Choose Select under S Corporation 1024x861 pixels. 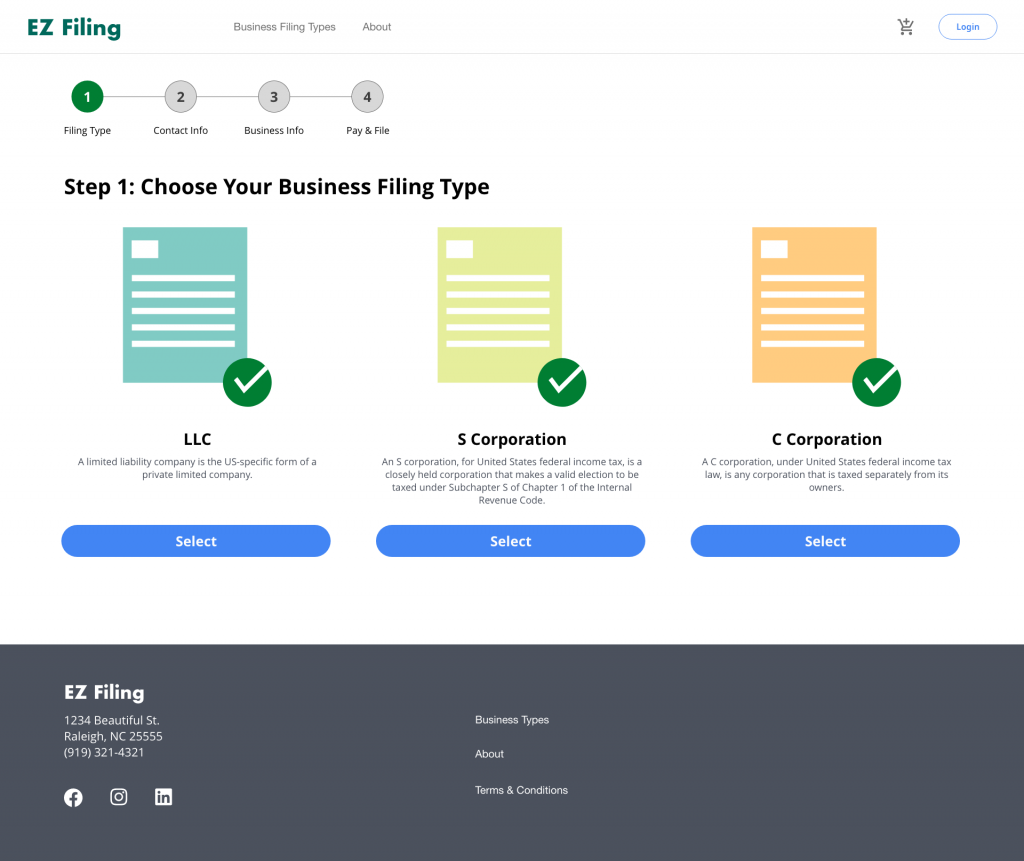click(x=510, y=541)
